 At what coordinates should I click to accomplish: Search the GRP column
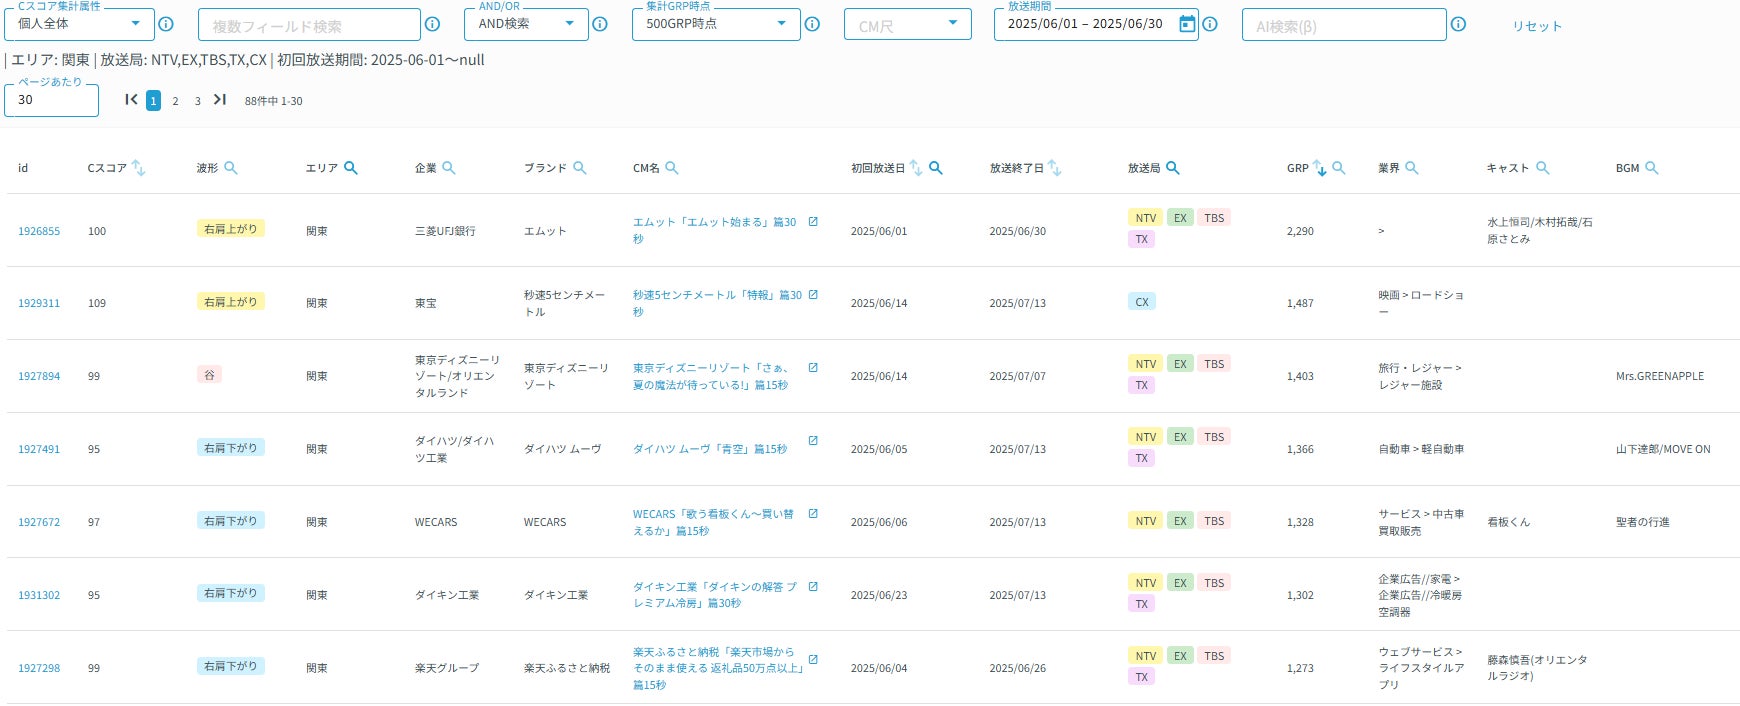1339,168
